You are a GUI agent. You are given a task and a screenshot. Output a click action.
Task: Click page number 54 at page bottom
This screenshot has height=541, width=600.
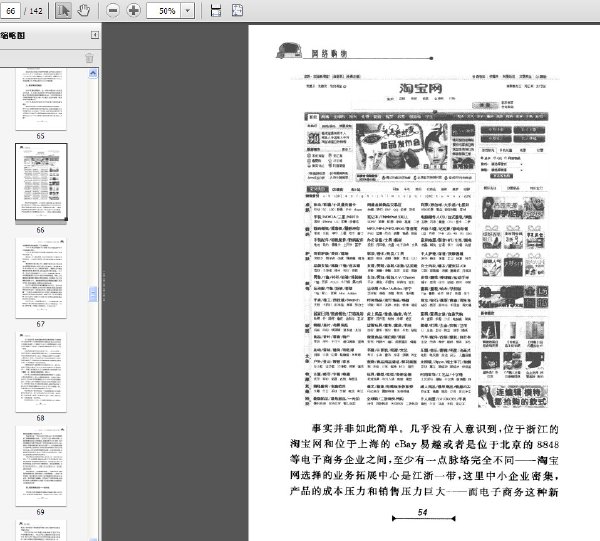pos(422,512)
